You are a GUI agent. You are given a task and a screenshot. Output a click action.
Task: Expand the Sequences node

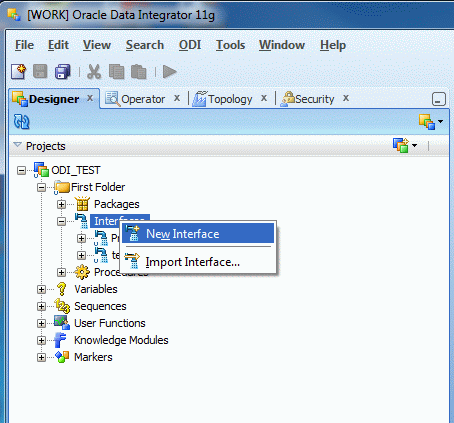pyautogui.click(x=41, y=306)
